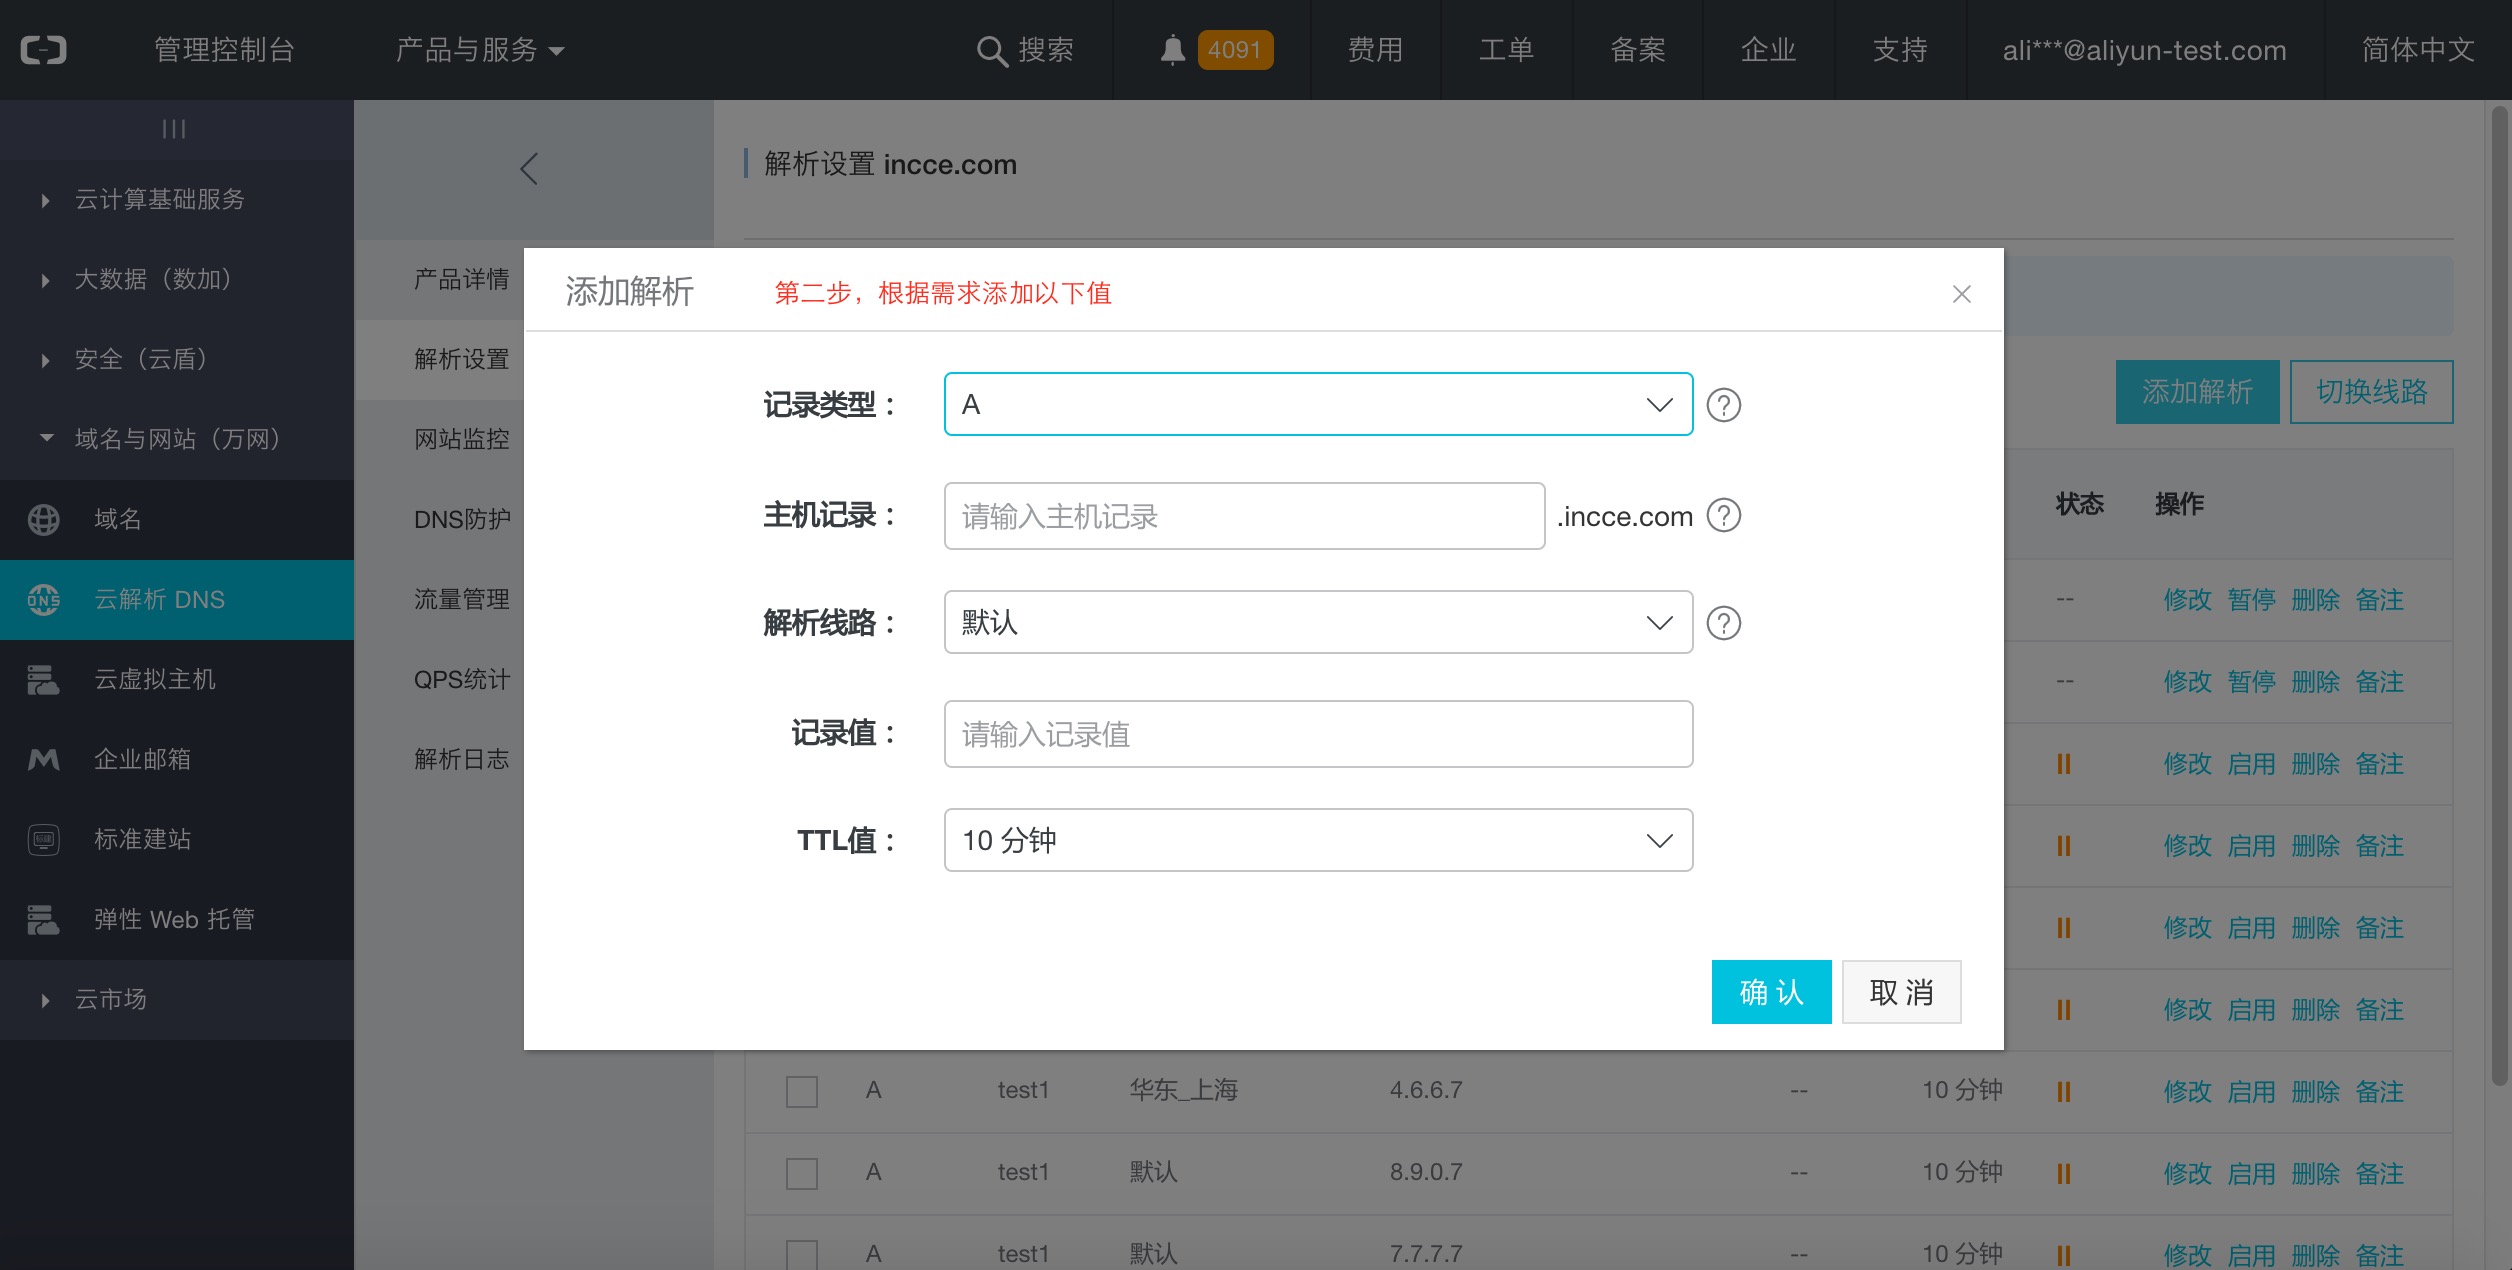Click pause status icon for 7.7.7.7 row

point(2063,1255)
